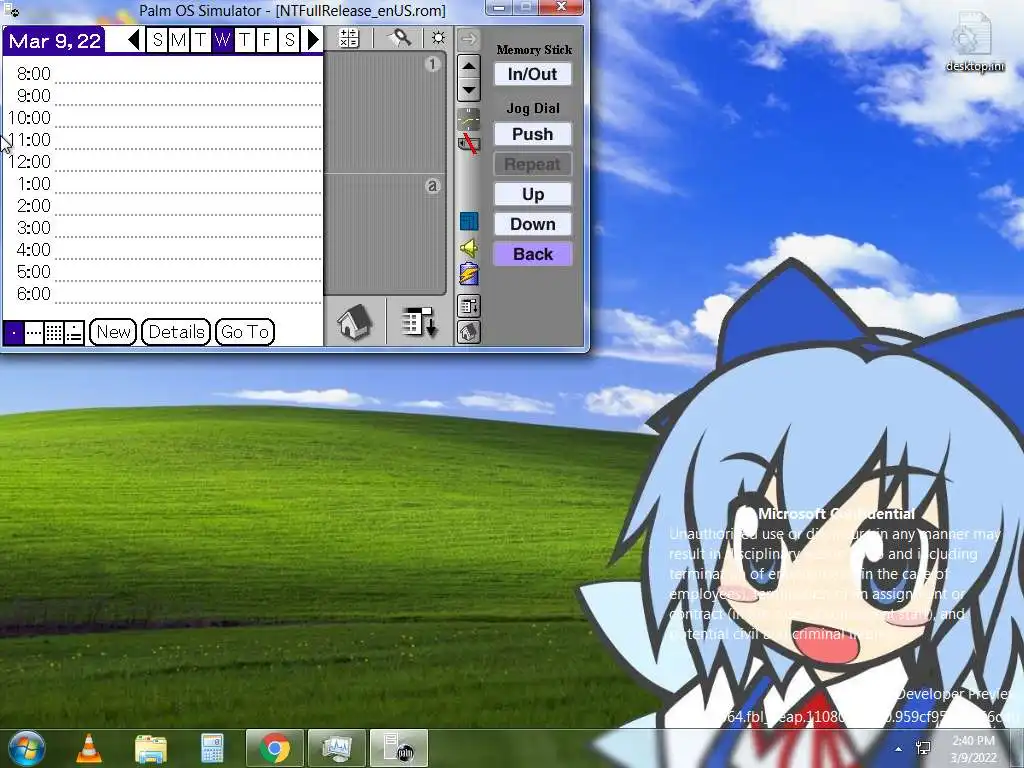The image size is (1024, 768).
Task: Switch to Month view toggle
Action: [x=54, y=333]
